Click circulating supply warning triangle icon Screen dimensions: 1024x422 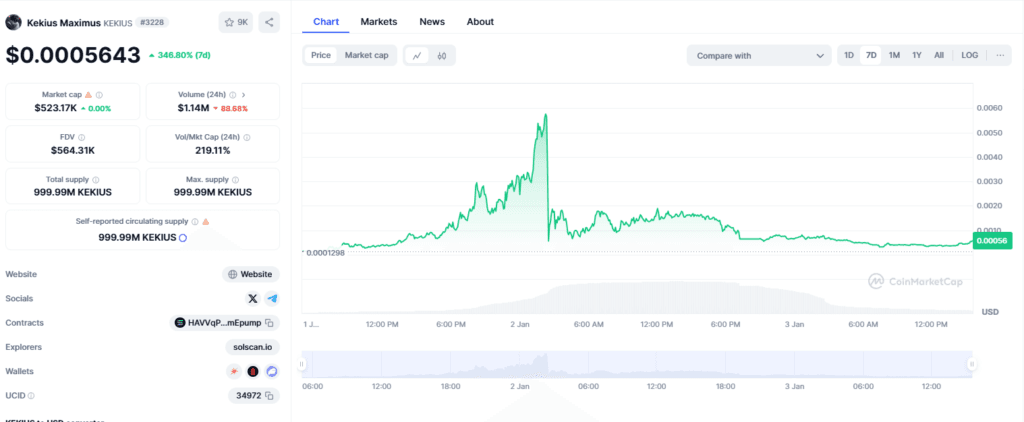coord(206,222)
